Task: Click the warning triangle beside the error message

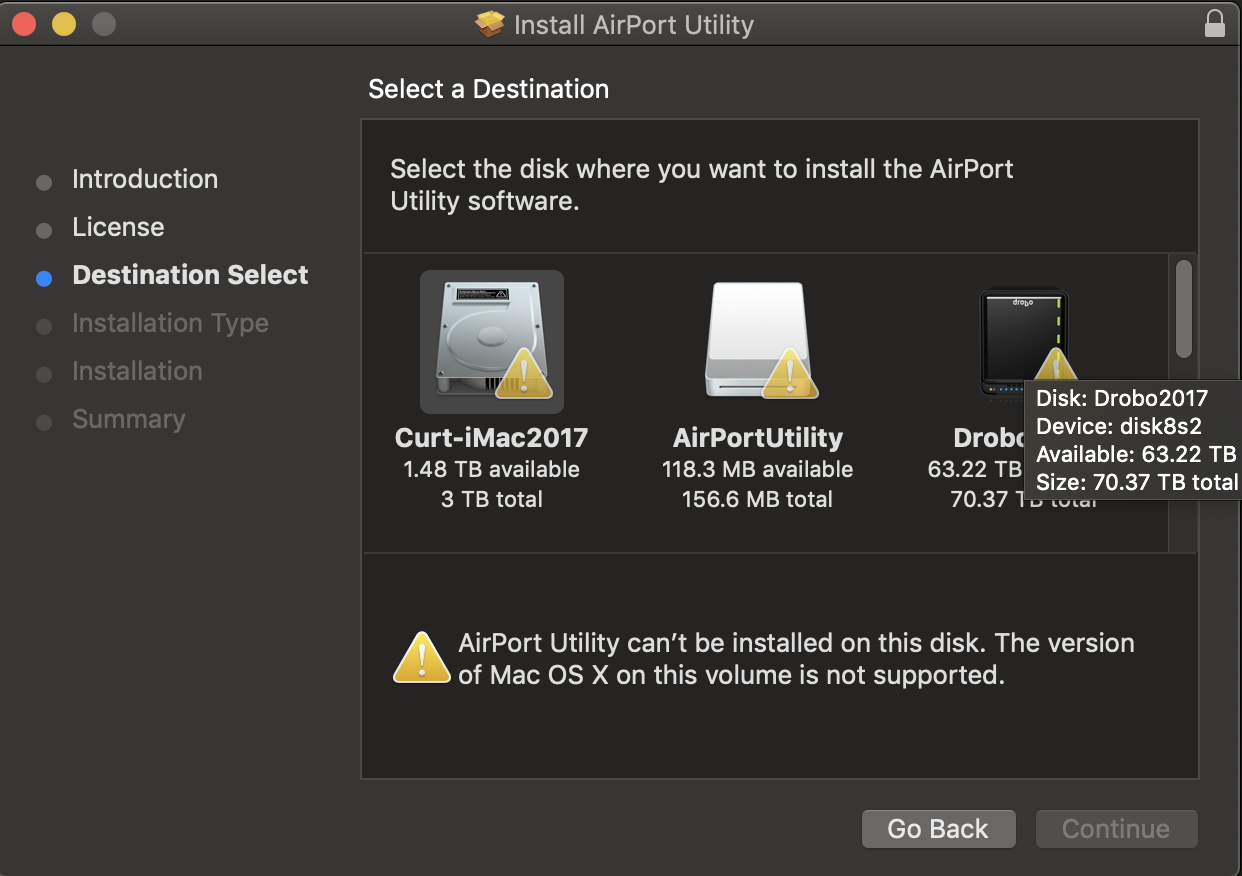Action: 422,658
